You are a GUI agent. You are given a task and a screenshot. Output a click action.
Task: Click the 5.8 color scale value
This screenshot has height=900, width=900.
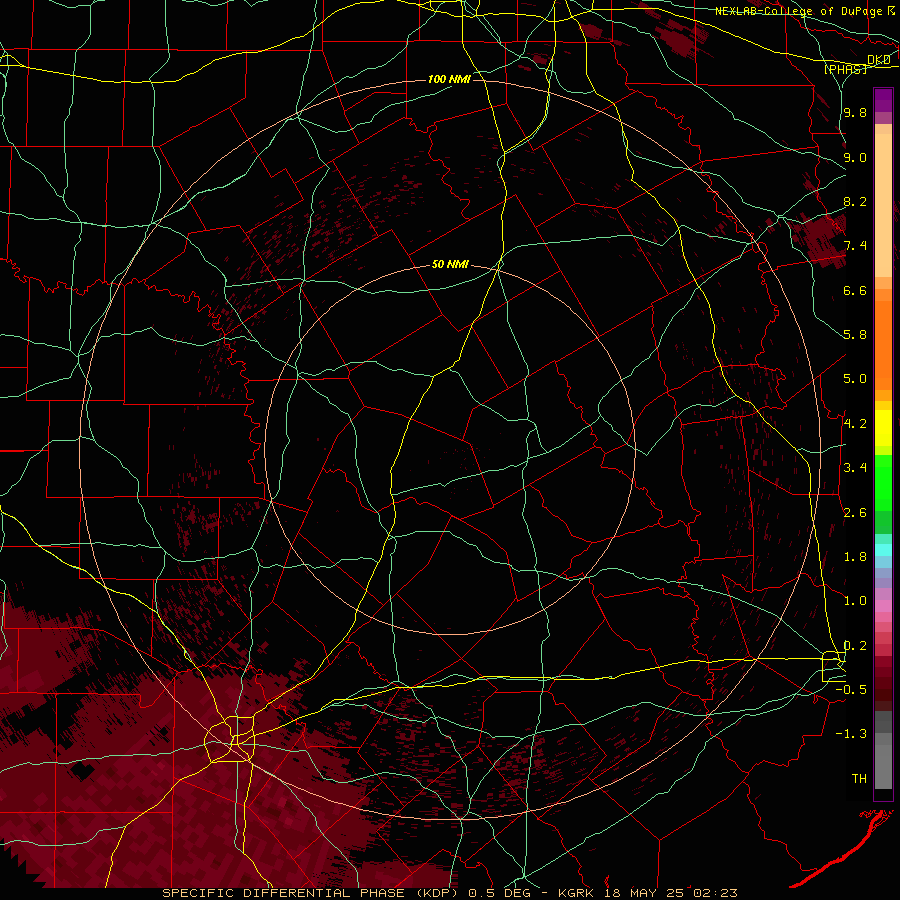tap(855, 335)
